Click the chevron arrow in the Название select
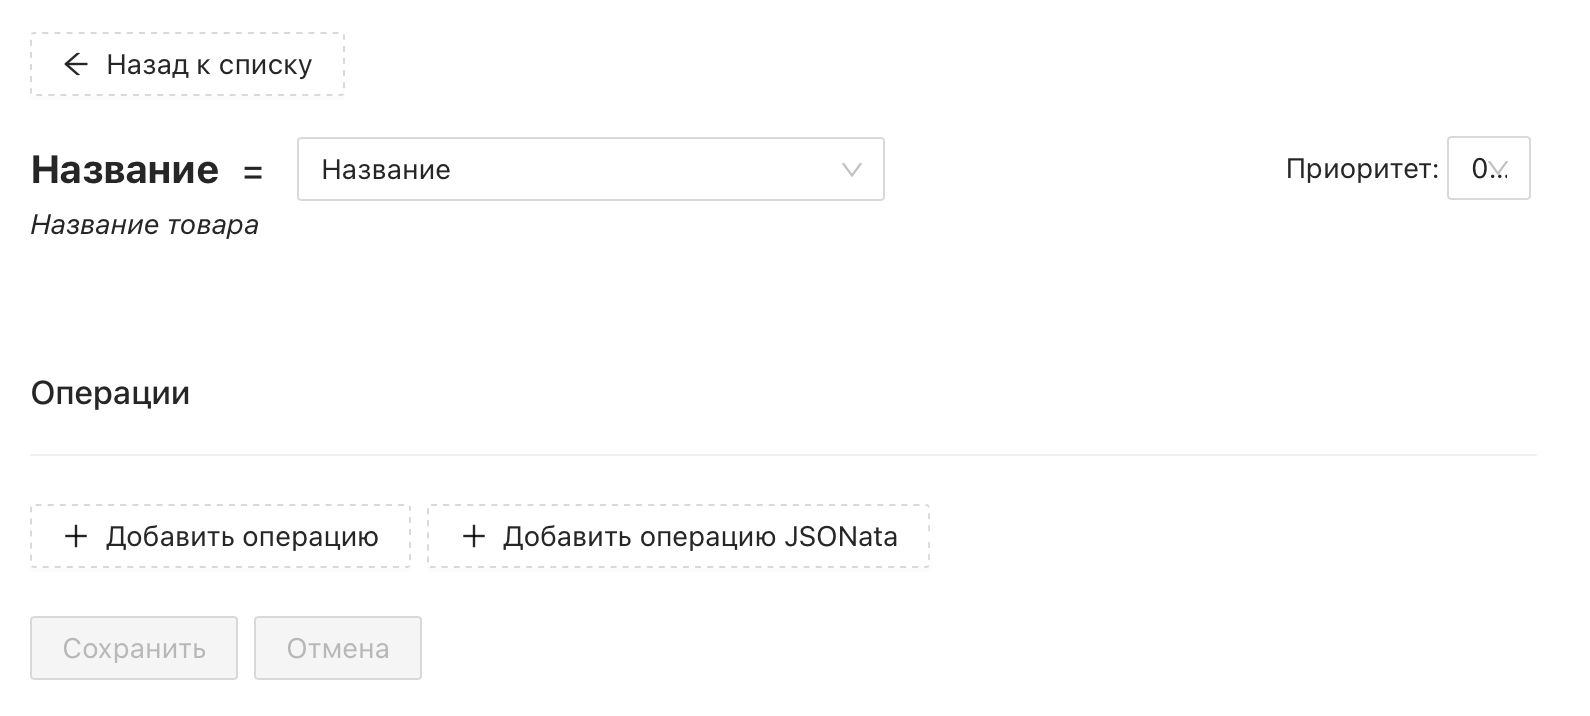This screenshot has width=1590, height=716. click(x=851, y=170)
